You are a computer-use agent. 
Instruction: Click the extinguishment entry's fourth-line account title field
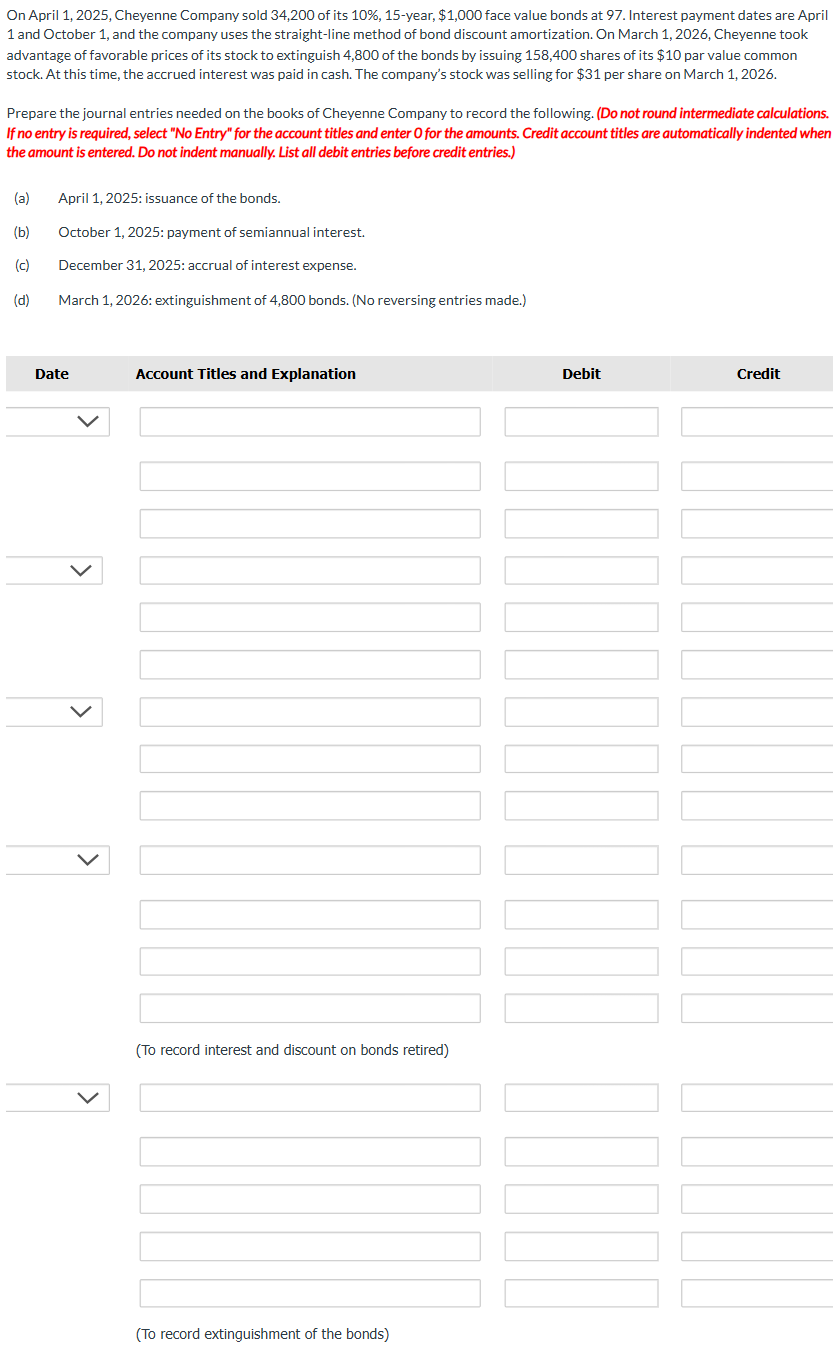[x=310, y=1246]
